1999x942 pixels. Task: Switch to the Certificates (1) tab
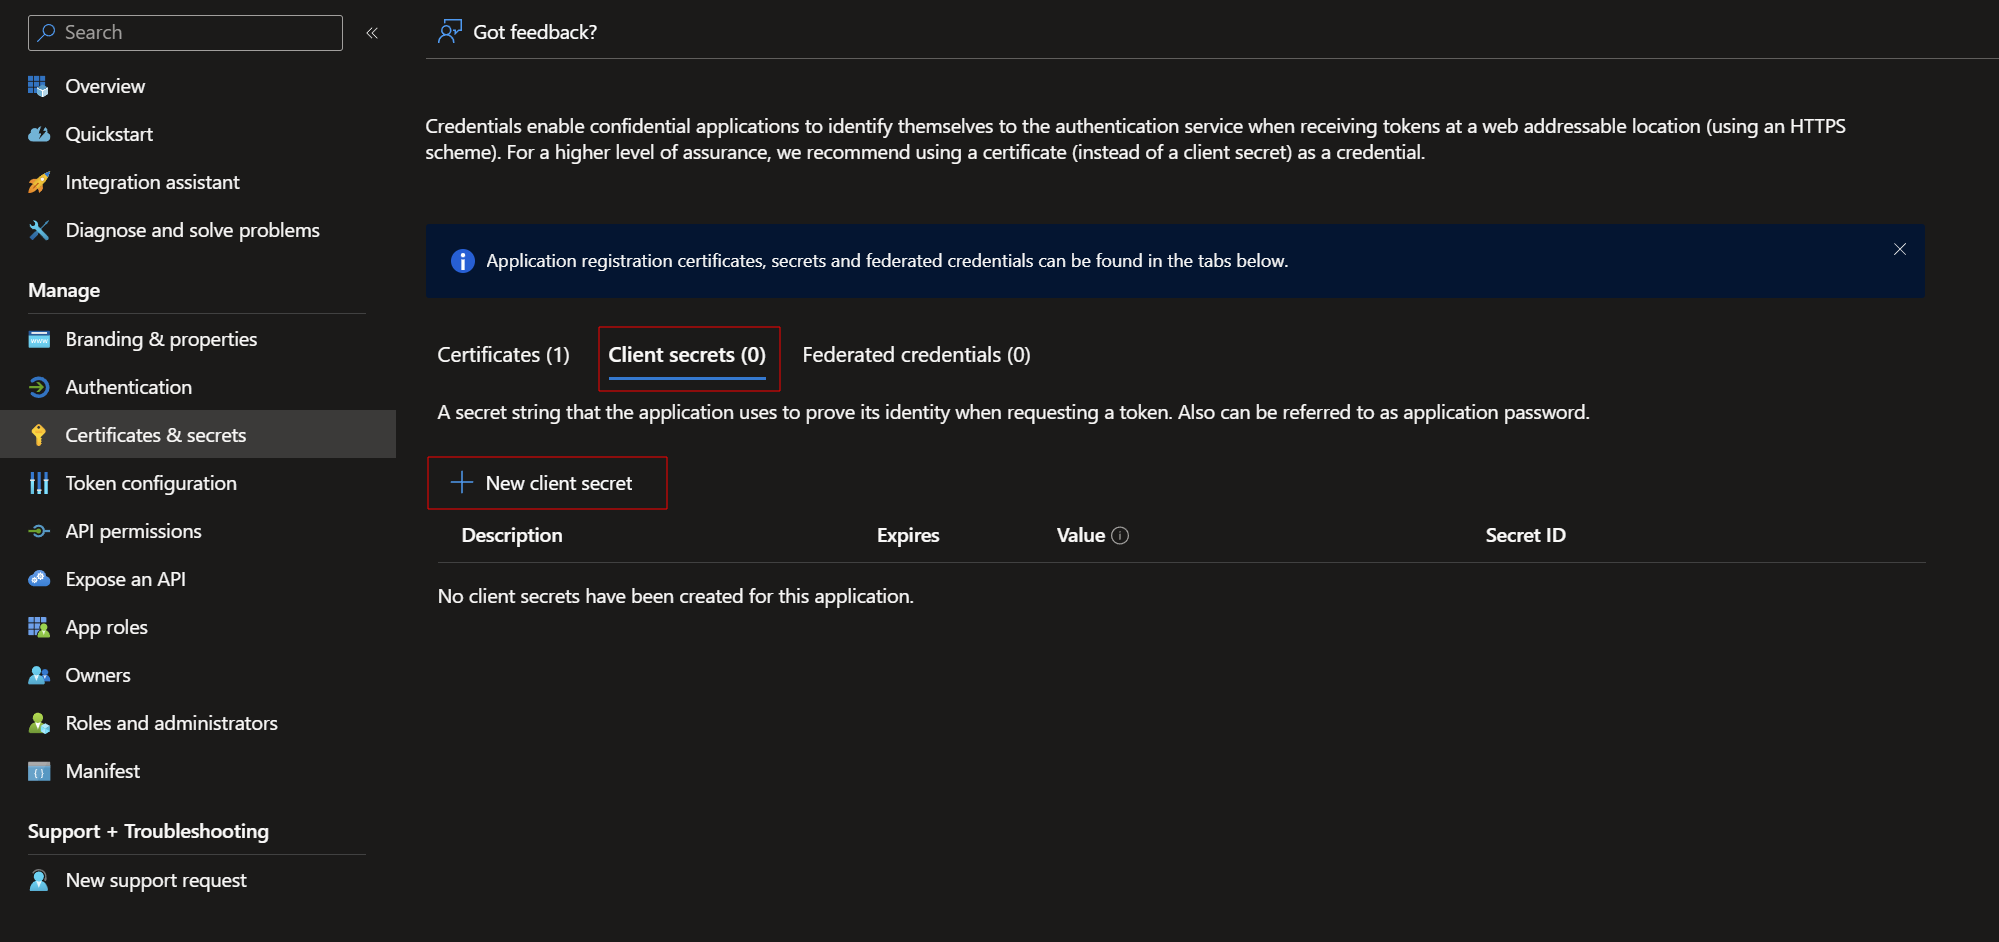tap(503, 355)
